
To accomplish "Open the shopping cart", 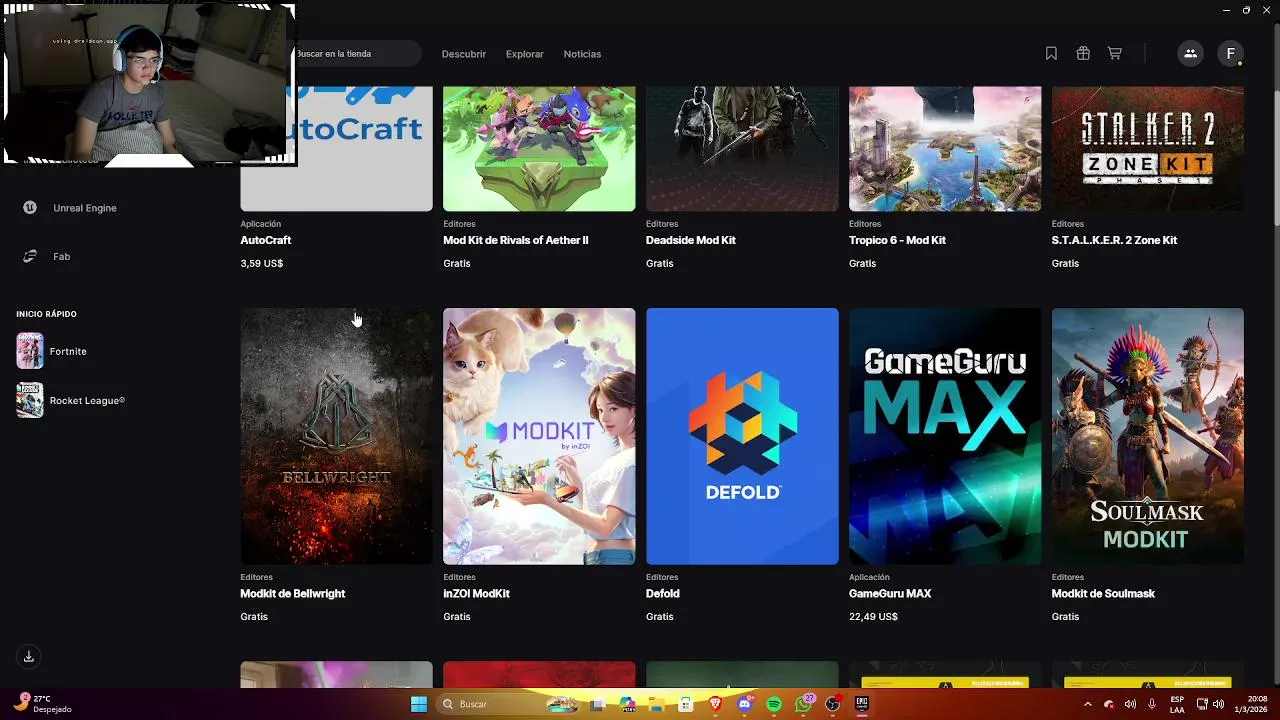I will tap(1115, 54).
